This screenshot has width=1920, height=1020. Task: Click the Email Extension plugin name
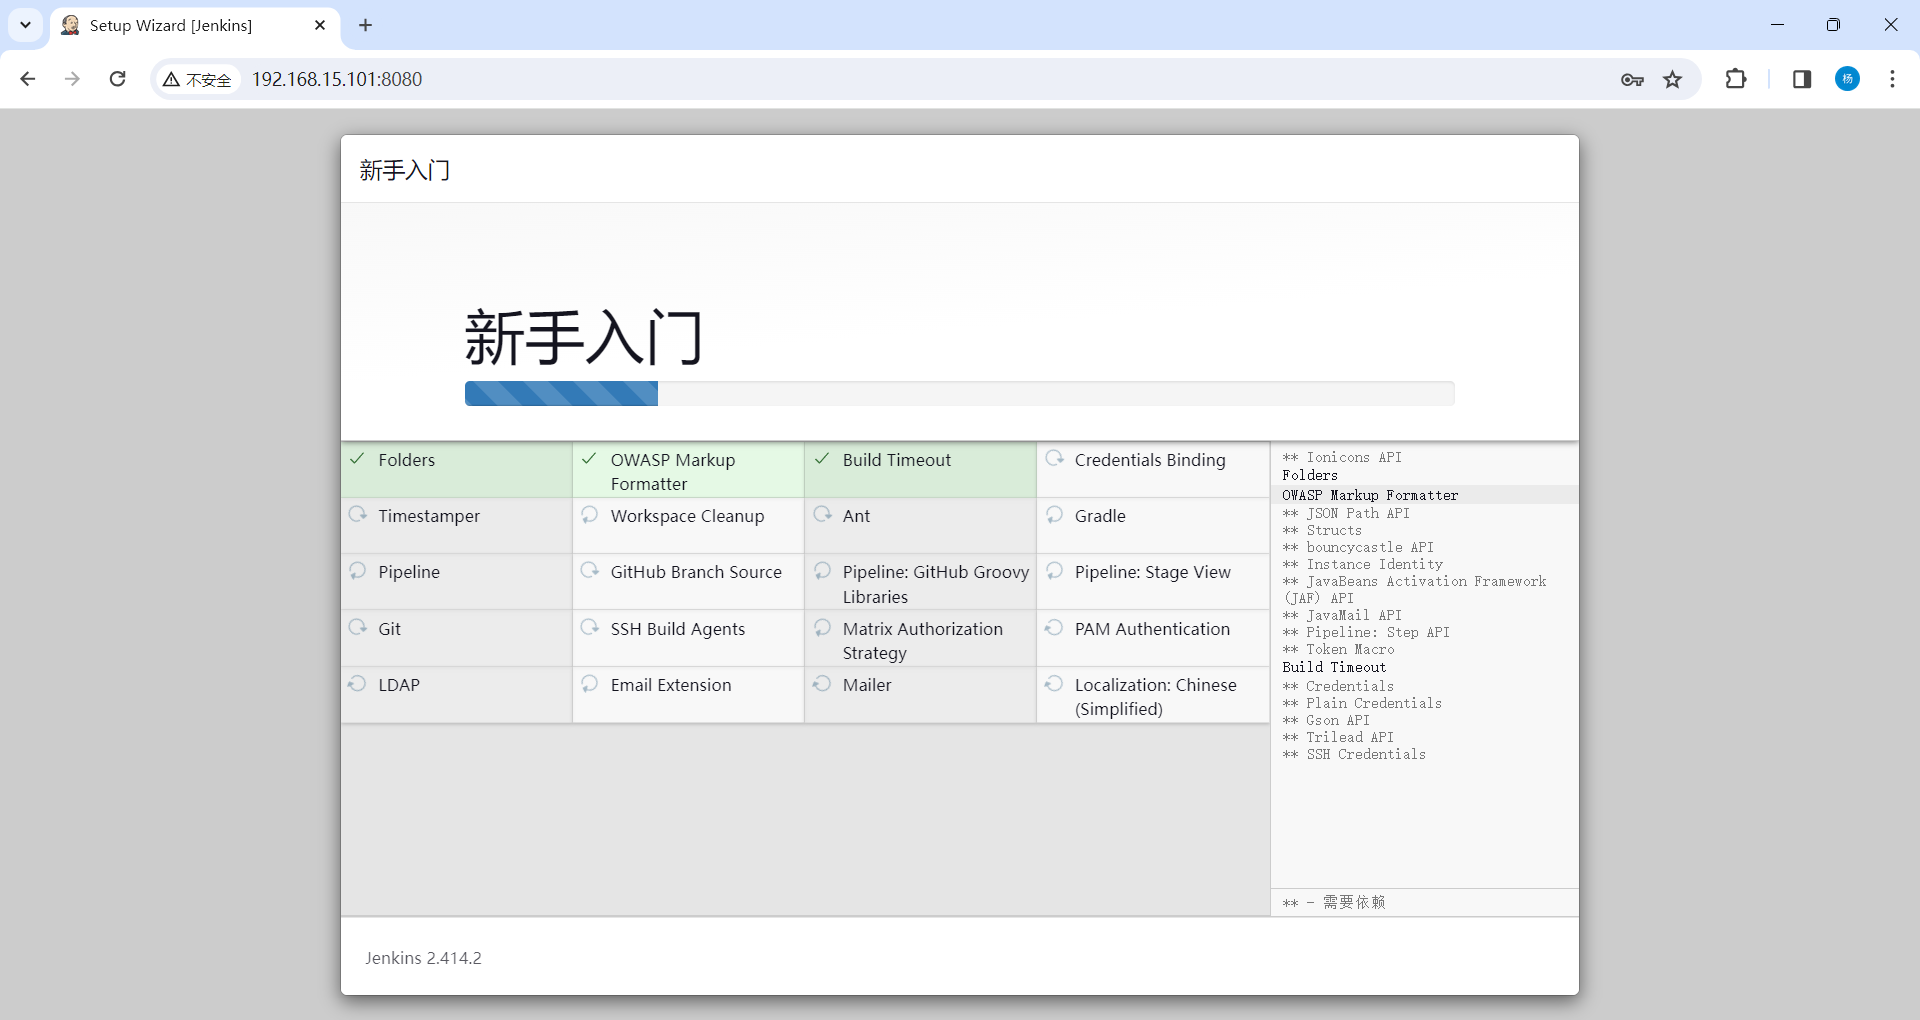(x=671, y=685)
